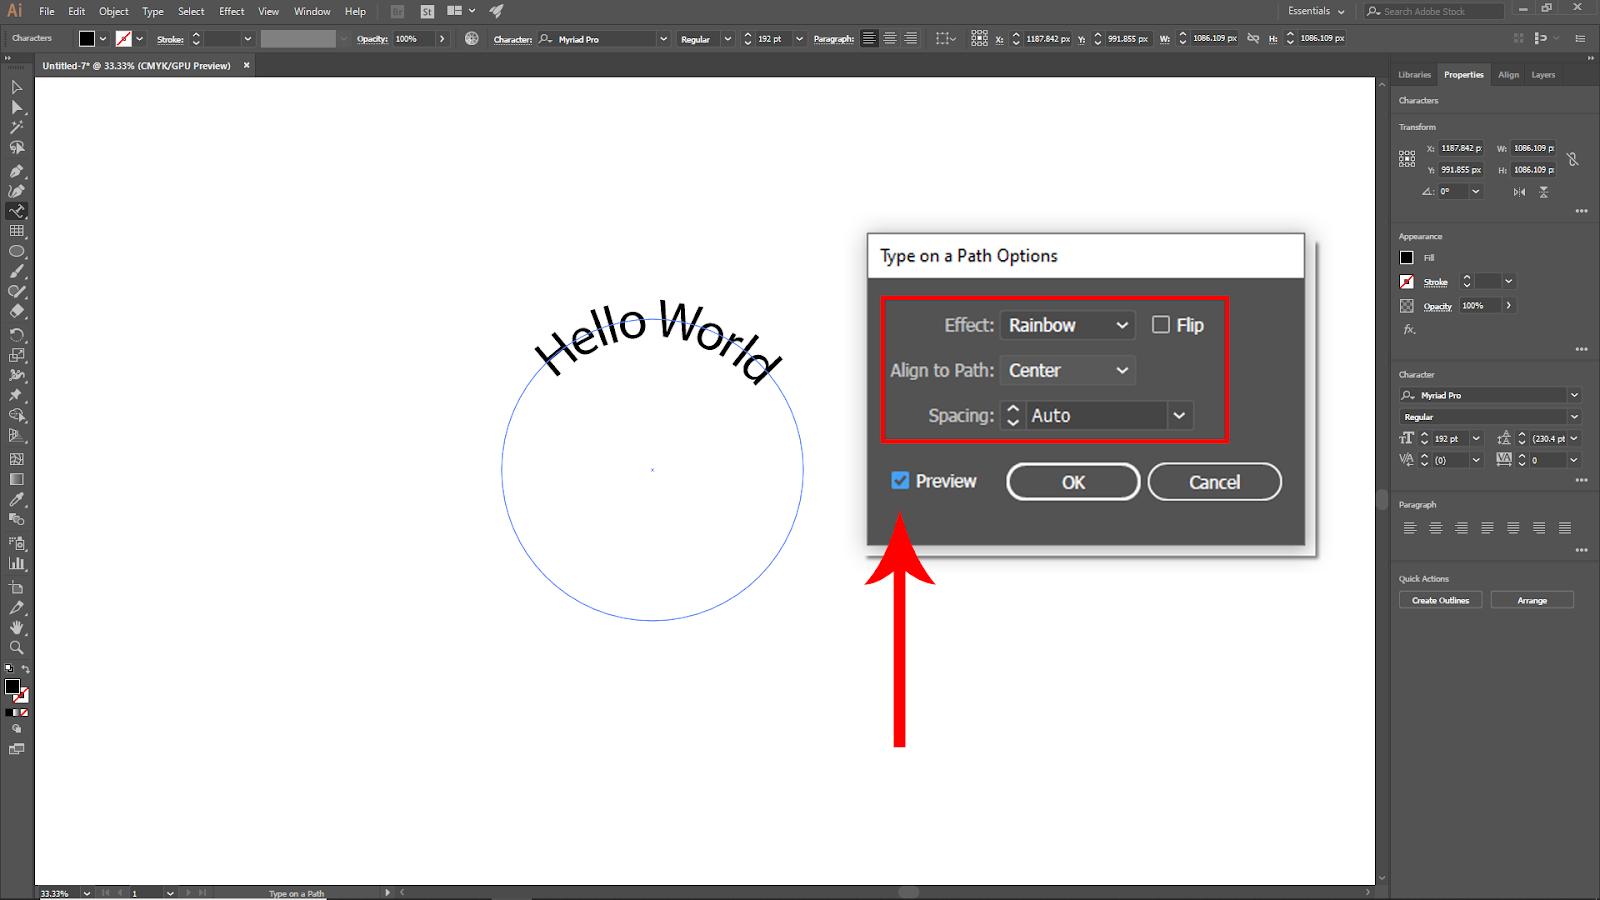Enable the Flip checkbox
The image size is (1600, 900).
[x=1161, y=325]
